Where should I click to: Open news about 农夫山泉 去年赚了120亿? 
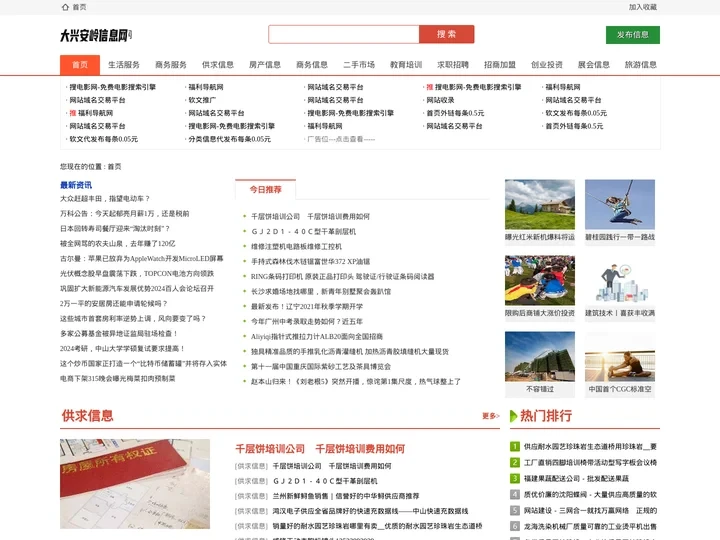[x=118, y=244]
